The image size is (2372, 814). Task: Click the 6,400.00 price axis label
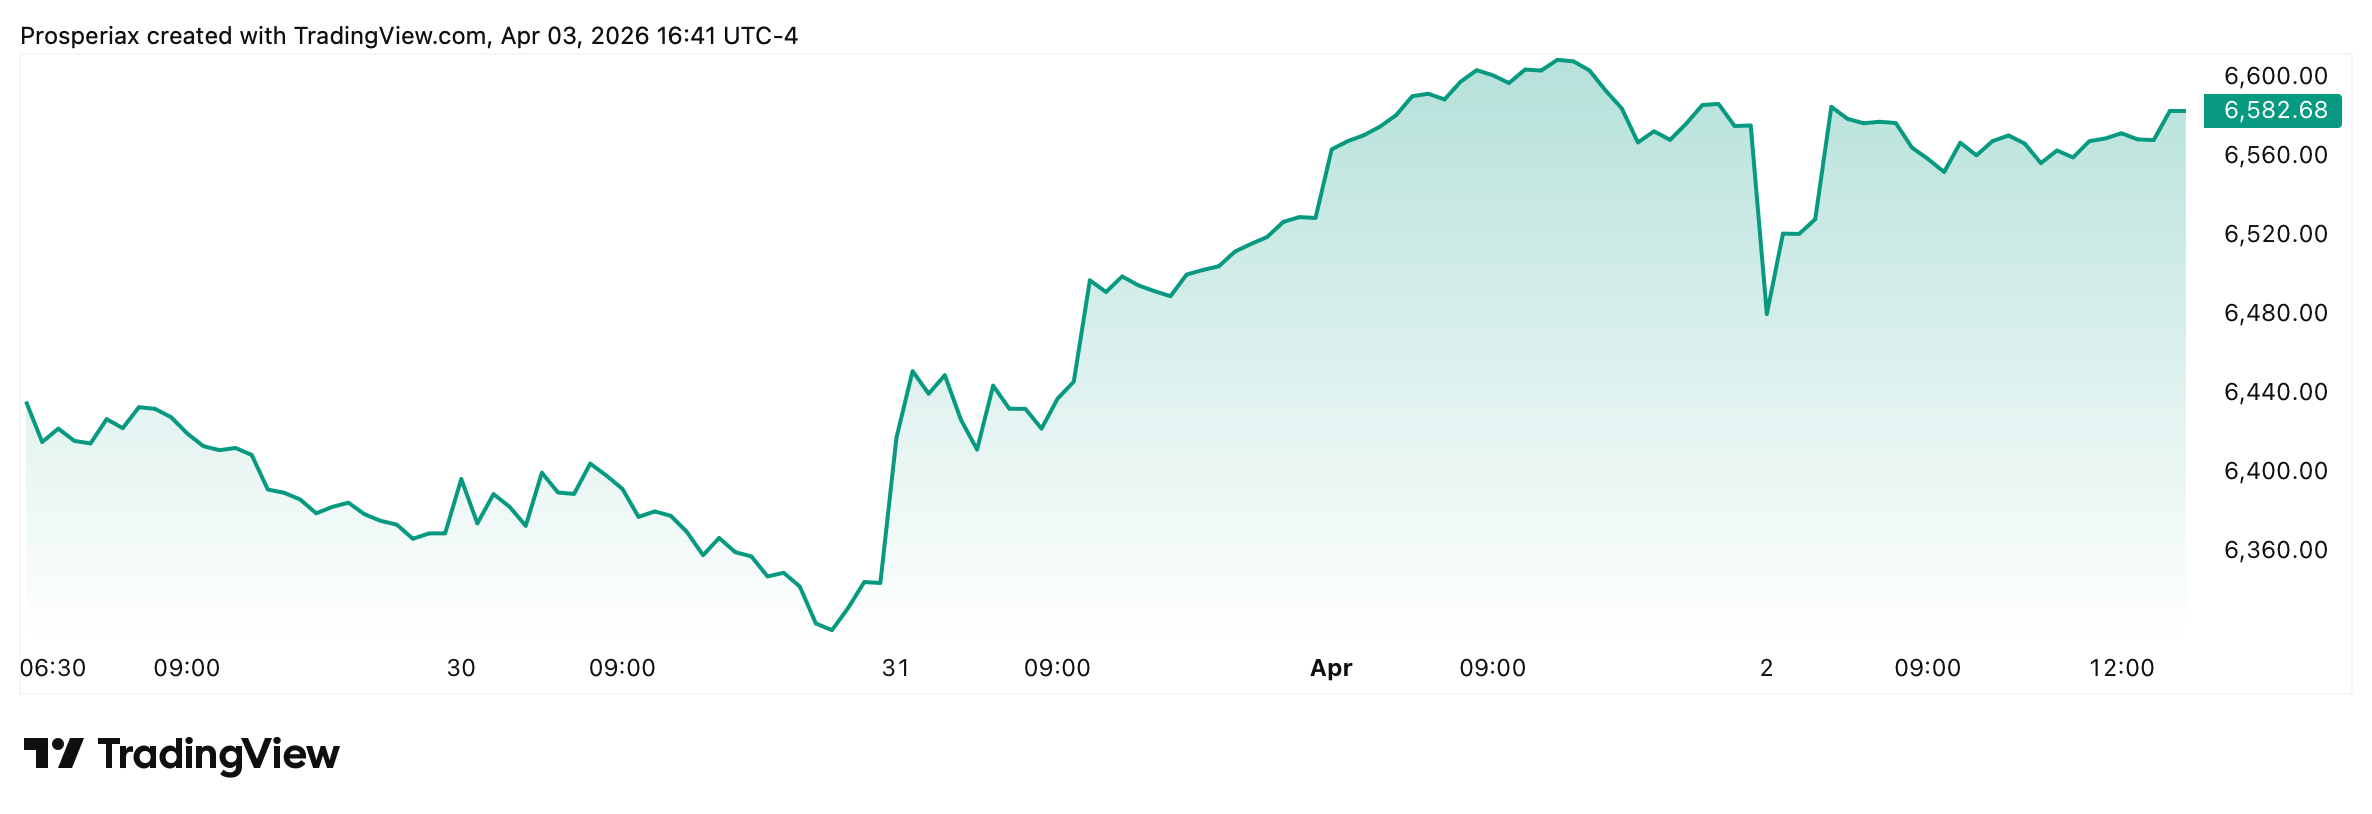coord(2275,471)
